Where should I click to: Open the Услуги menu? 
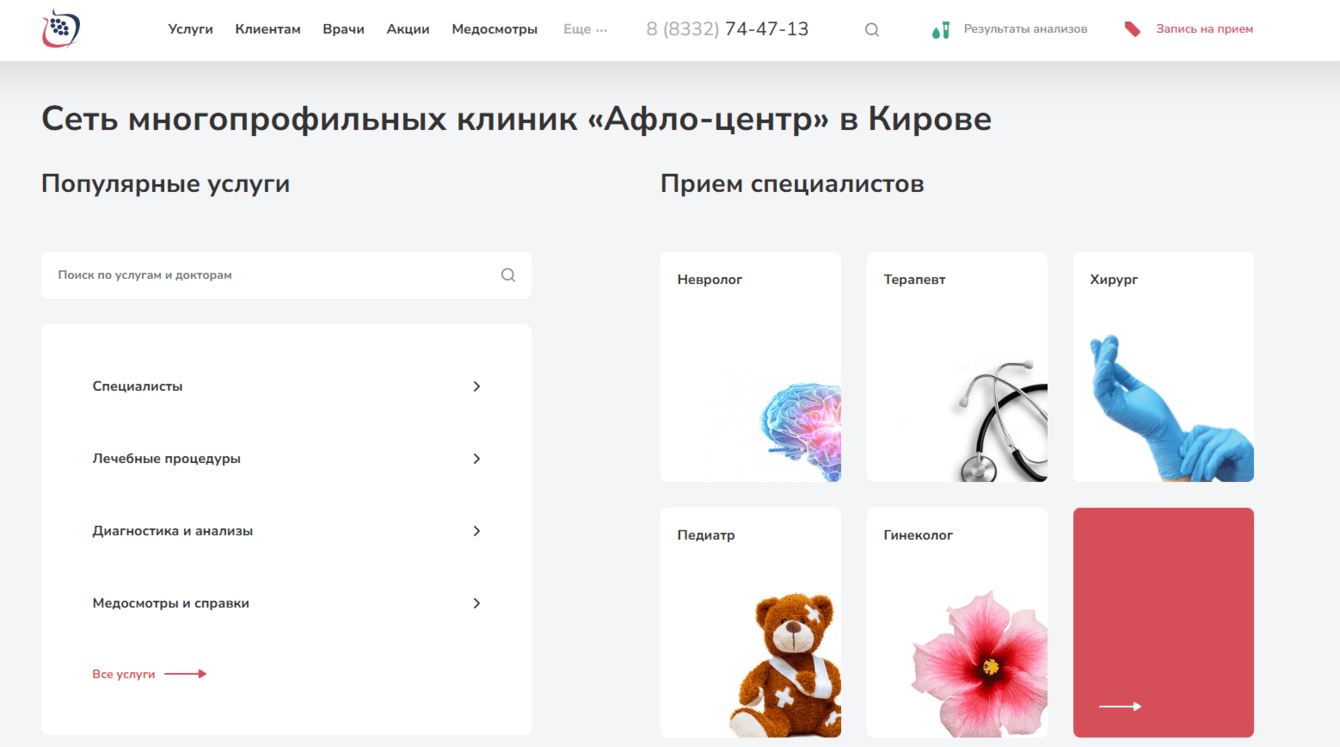(x=191, y=30)
